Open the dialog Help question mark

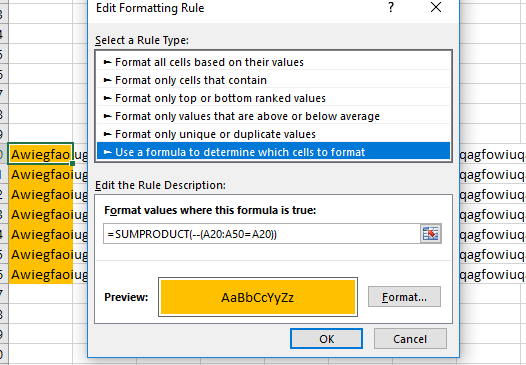click(x=391, y=7)
